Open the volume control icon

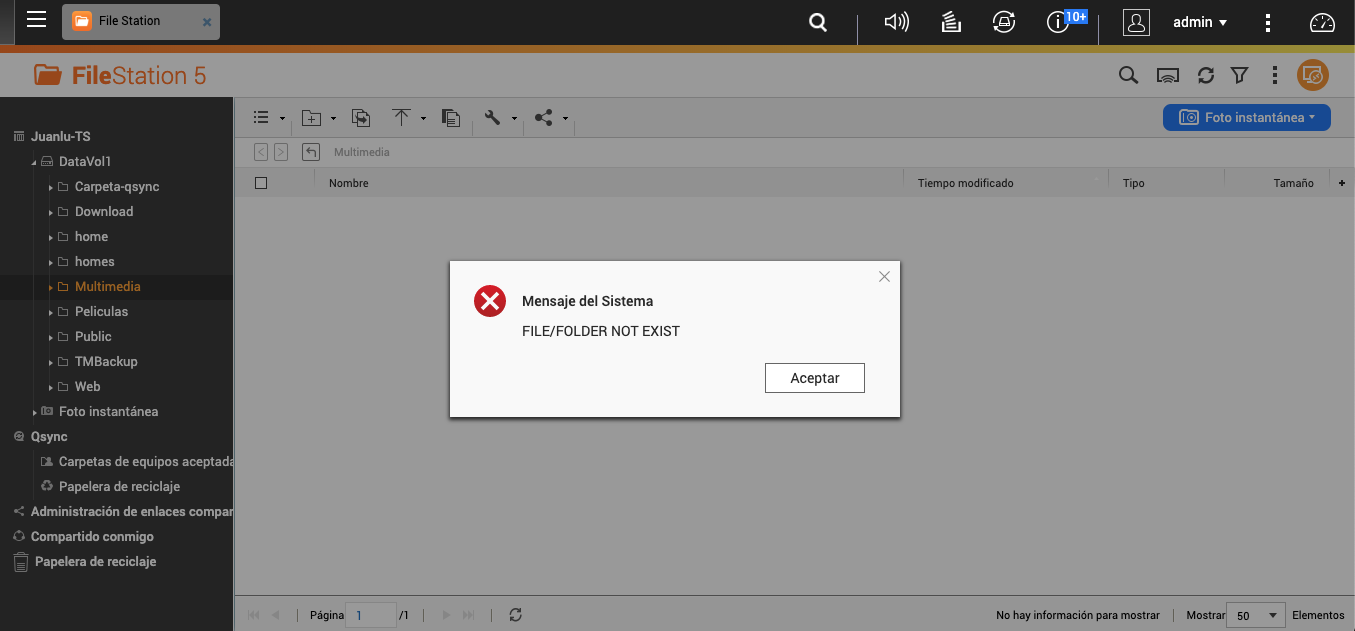coord(896,22)
